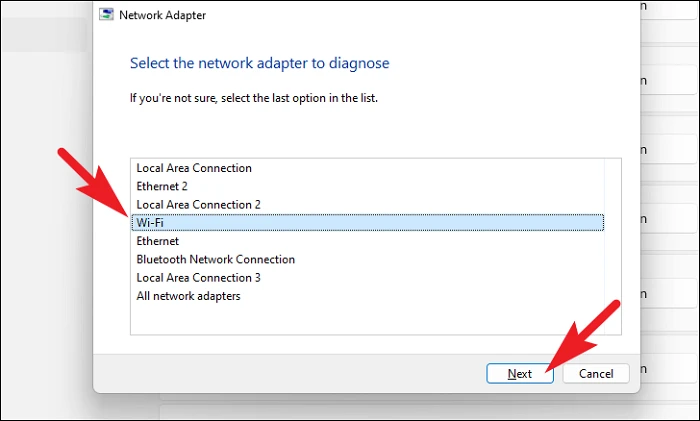Click the Next button
700x421 pixels.
click(520, 373)
